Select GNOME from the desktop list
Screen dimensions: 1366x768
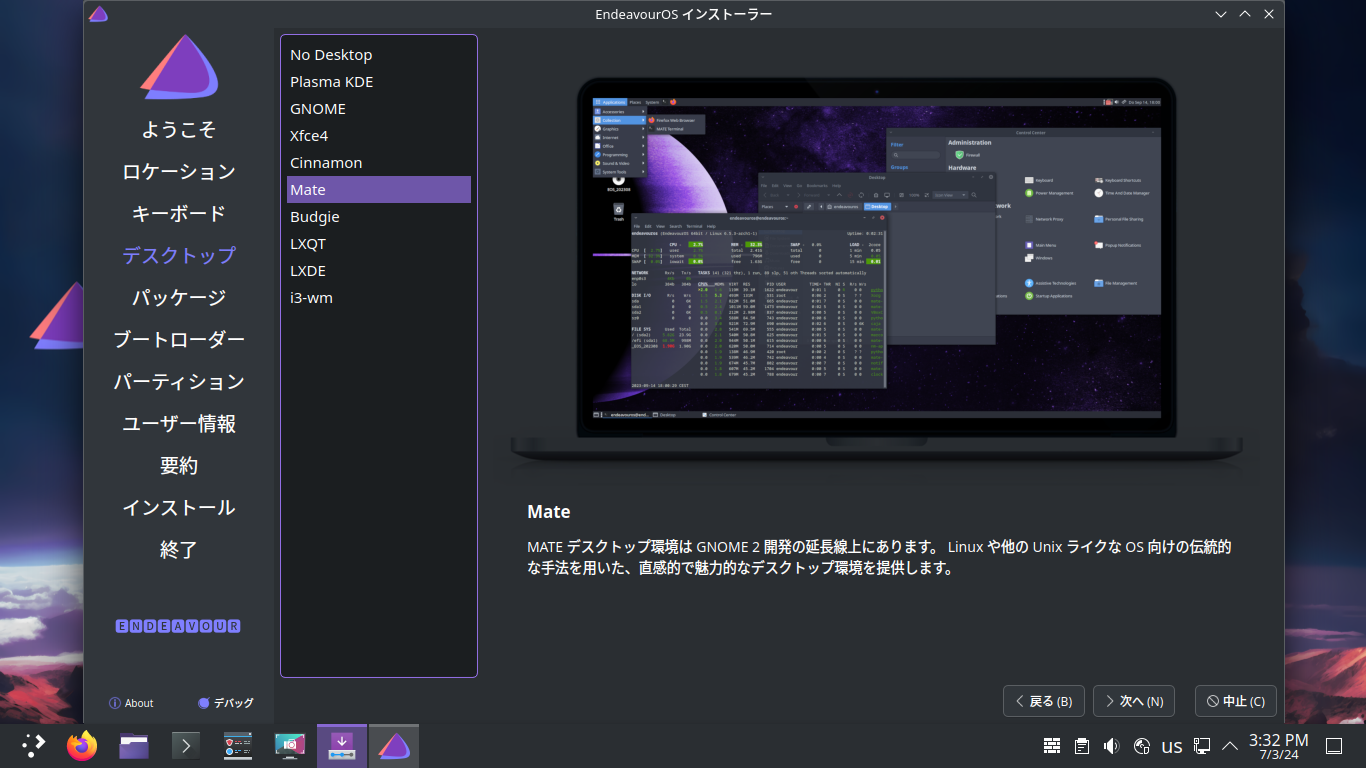[379, 109]
